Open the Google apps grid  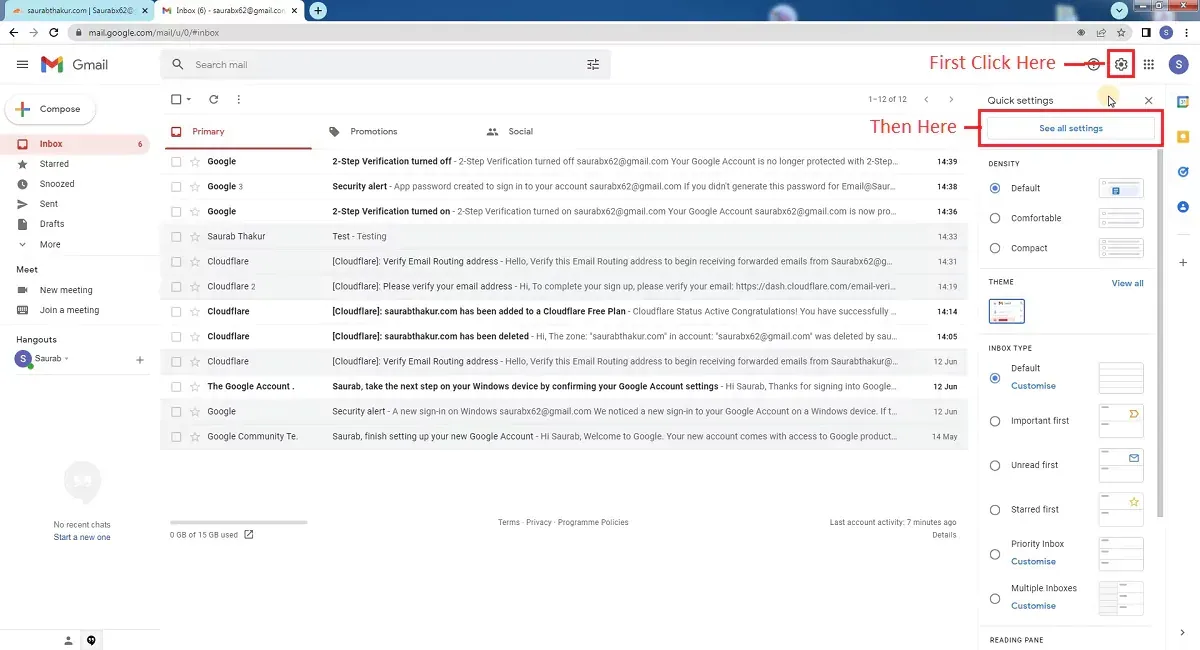pyautogui.click(x=1149, y=64)
